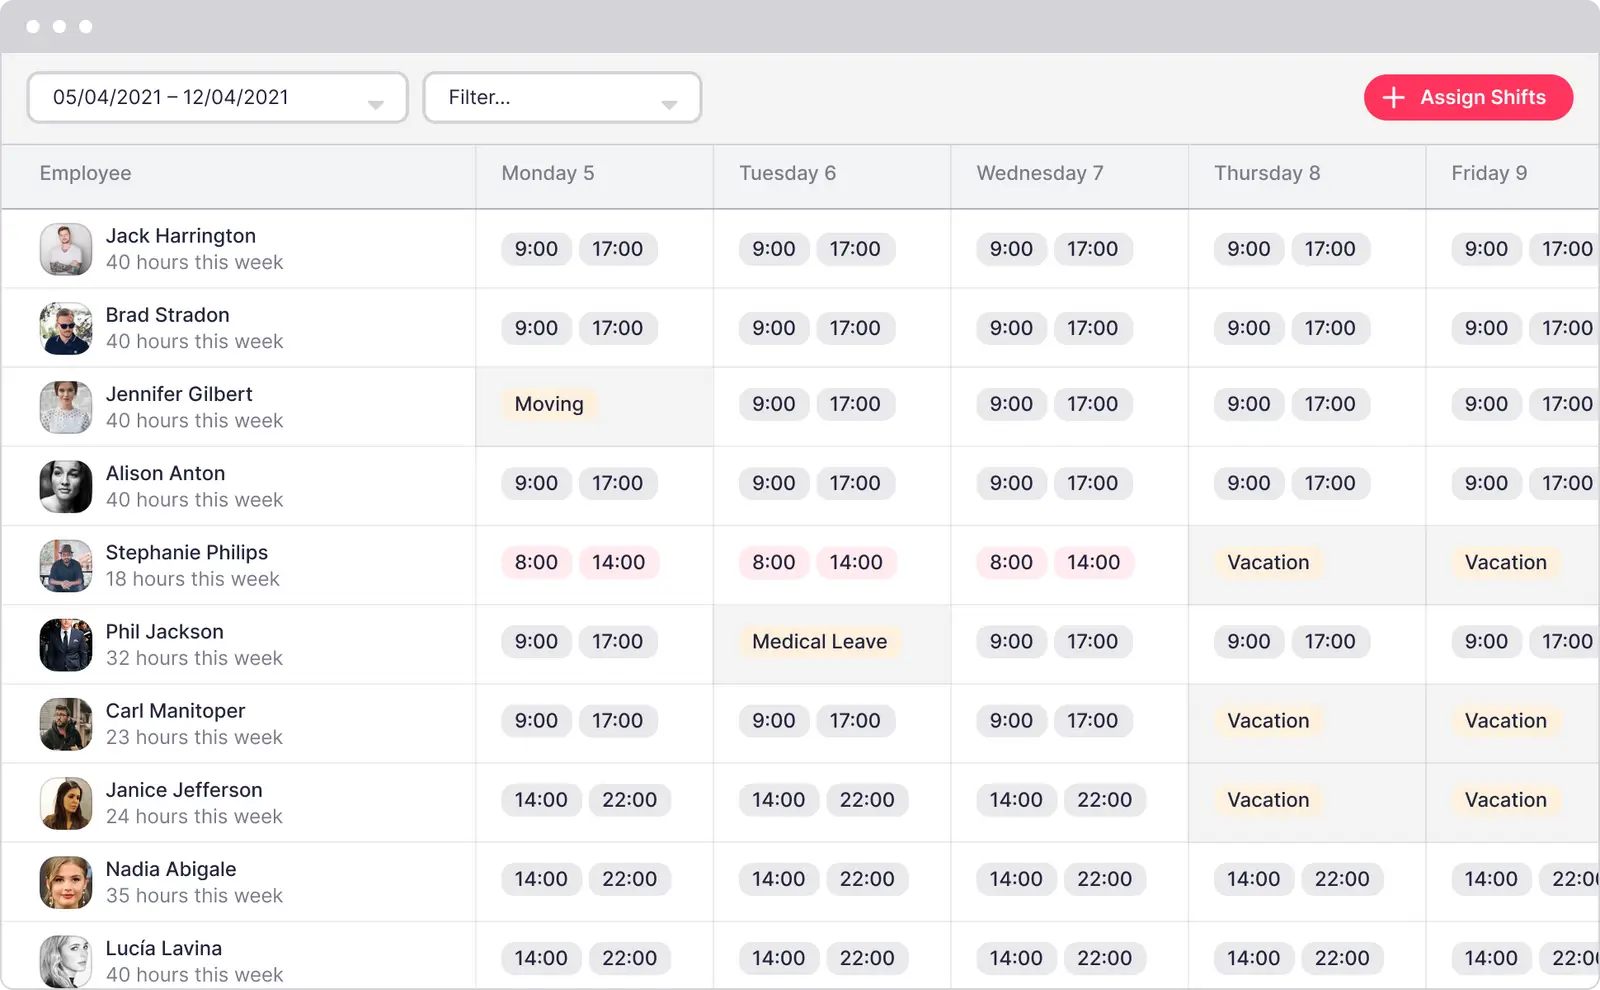Click the Employee column header
Image resolution: width=1600 pixels, height=990 pixels.
(85, 173)
